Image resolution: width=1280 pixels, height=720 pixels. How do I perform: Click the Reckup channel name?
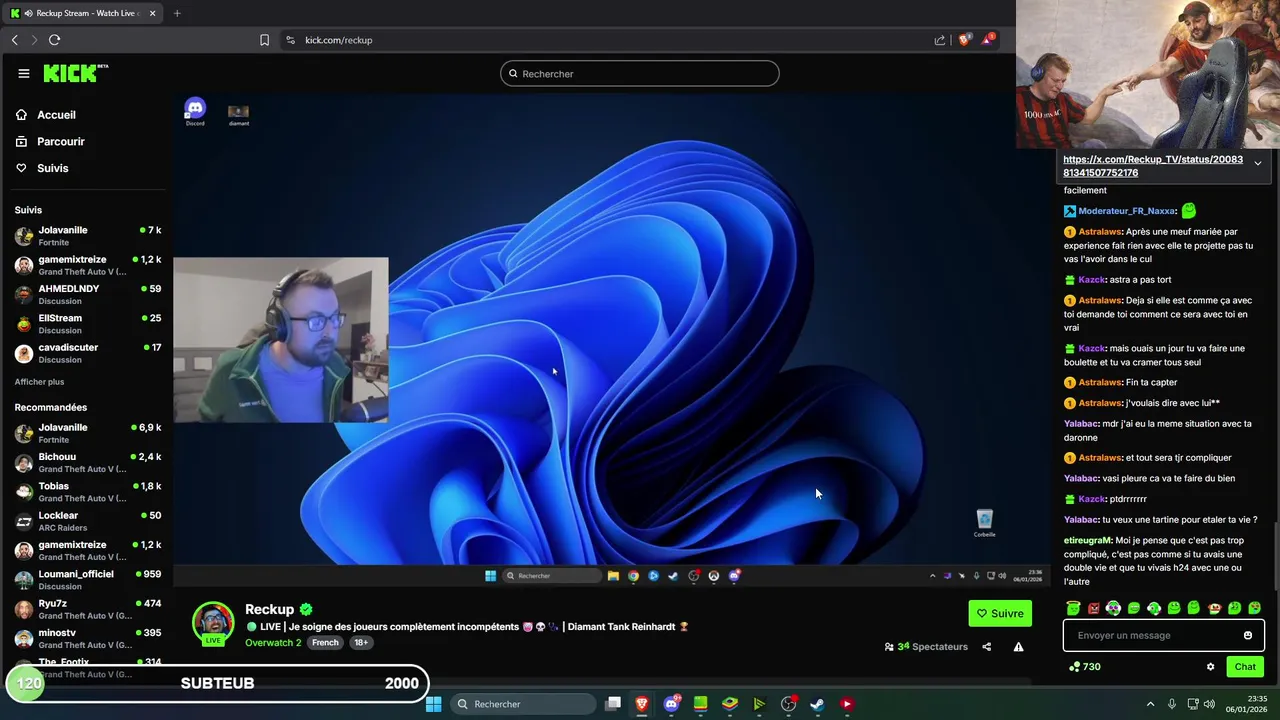(x=270, y=609)
